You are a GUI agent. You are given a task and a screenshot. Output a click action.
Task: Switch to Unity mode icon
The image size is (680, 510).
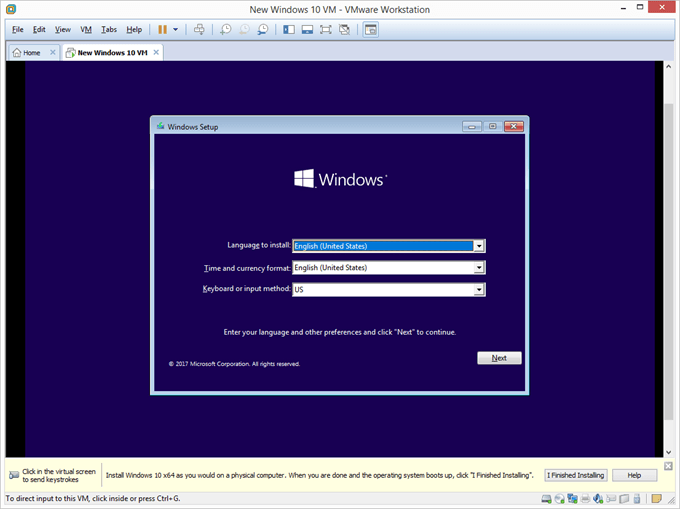344,30
